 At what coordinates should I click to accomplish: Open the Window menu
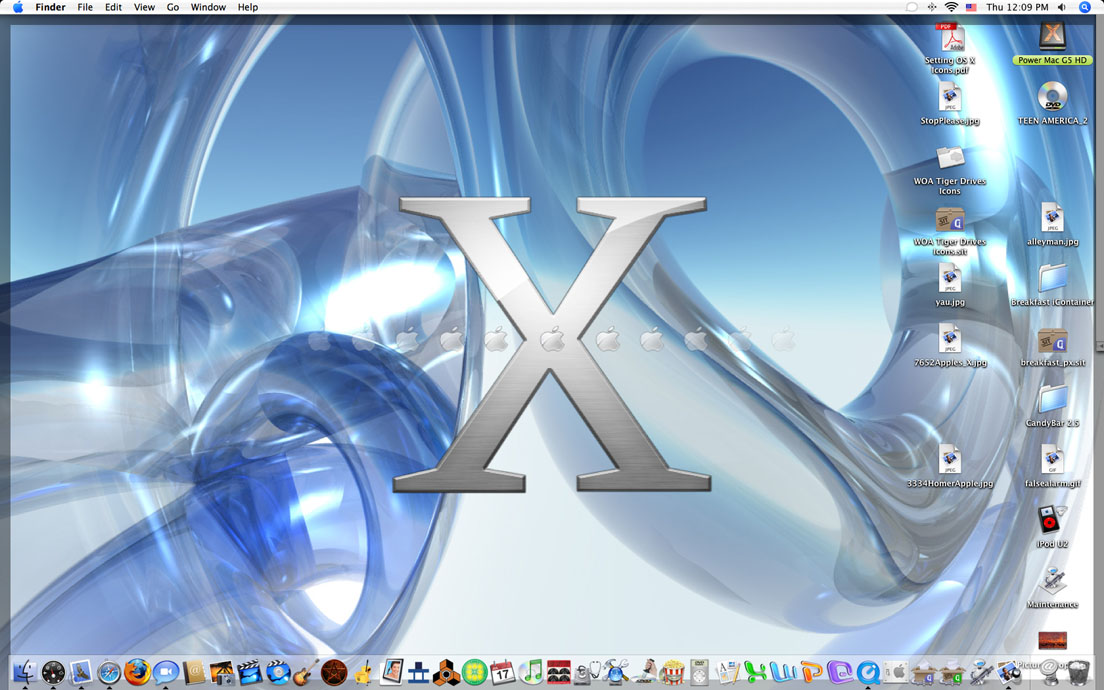(x=208, y=7)
